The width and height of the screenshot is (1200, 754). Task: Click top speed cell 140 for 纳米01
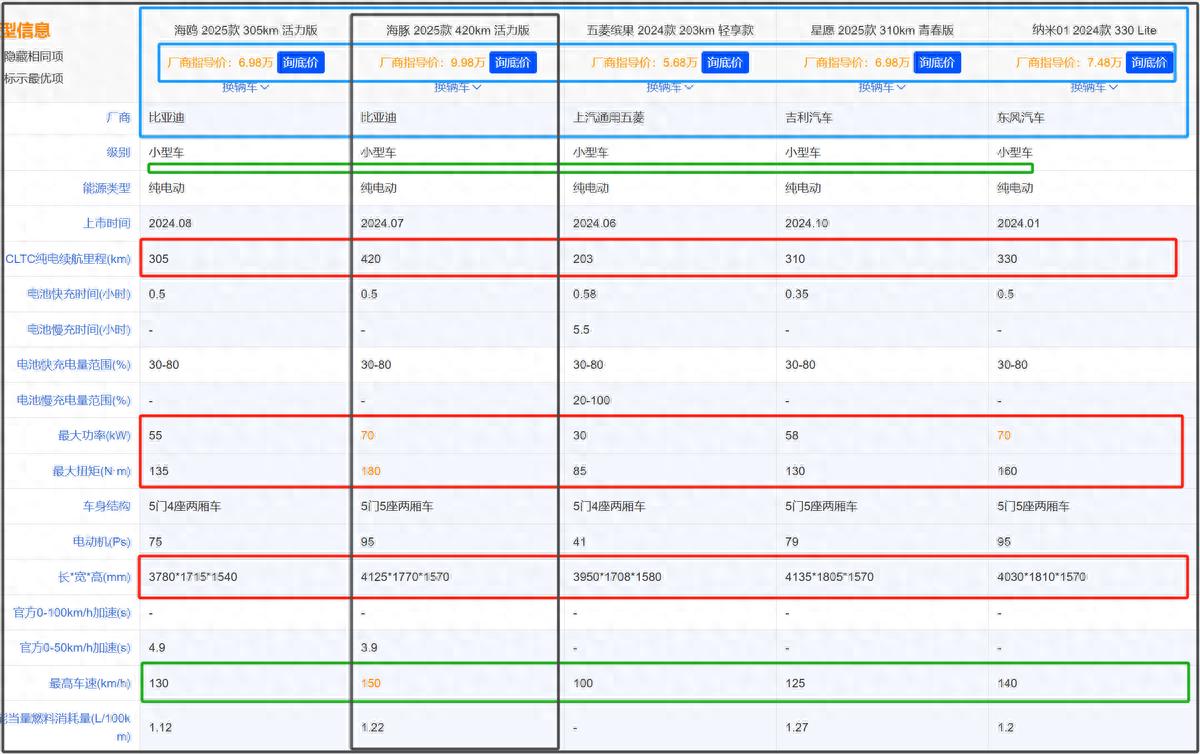click(x=1007, y=683)
